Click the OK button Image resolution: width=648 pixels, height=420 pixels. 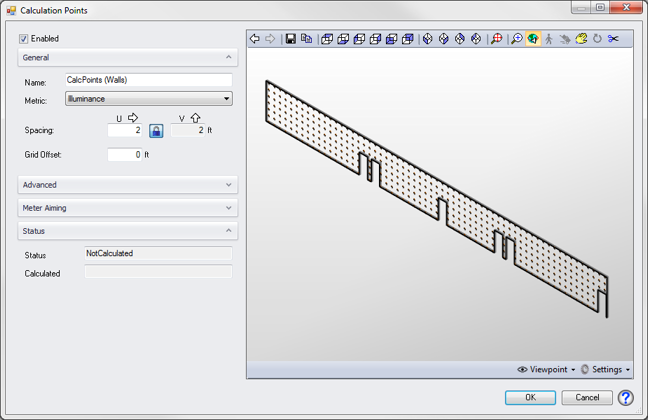[531, 397]
